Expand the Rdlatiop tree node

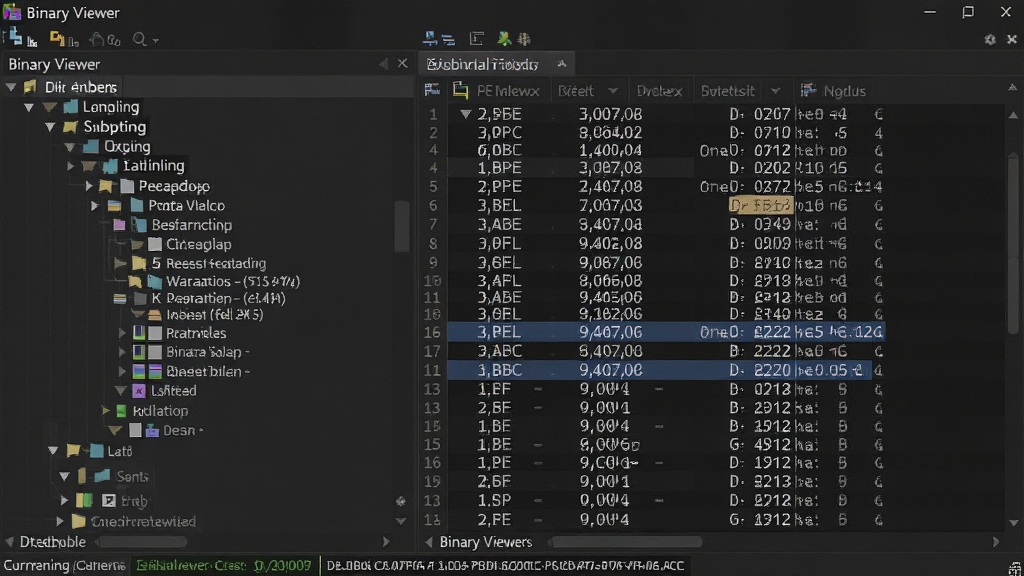click(x=106, y=411)
